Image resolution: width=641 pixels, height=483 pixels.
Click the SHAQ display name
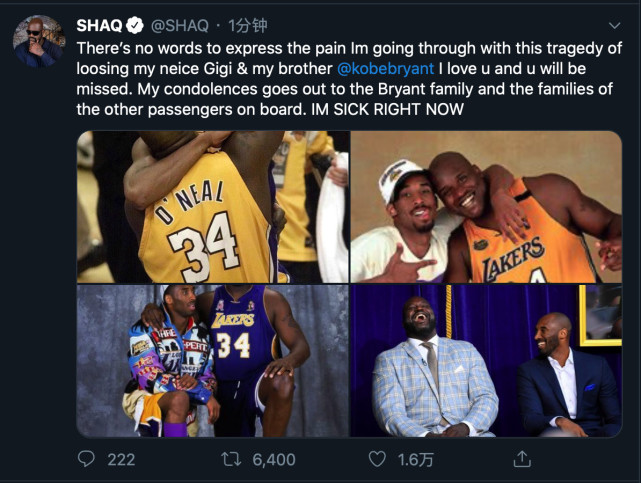(x=100, y=25)
